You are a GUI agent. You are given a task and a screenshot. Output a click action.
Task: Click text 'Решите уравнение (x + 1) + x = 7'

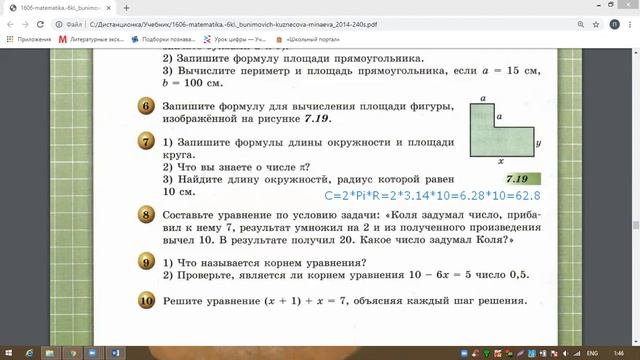click(255, 301)
